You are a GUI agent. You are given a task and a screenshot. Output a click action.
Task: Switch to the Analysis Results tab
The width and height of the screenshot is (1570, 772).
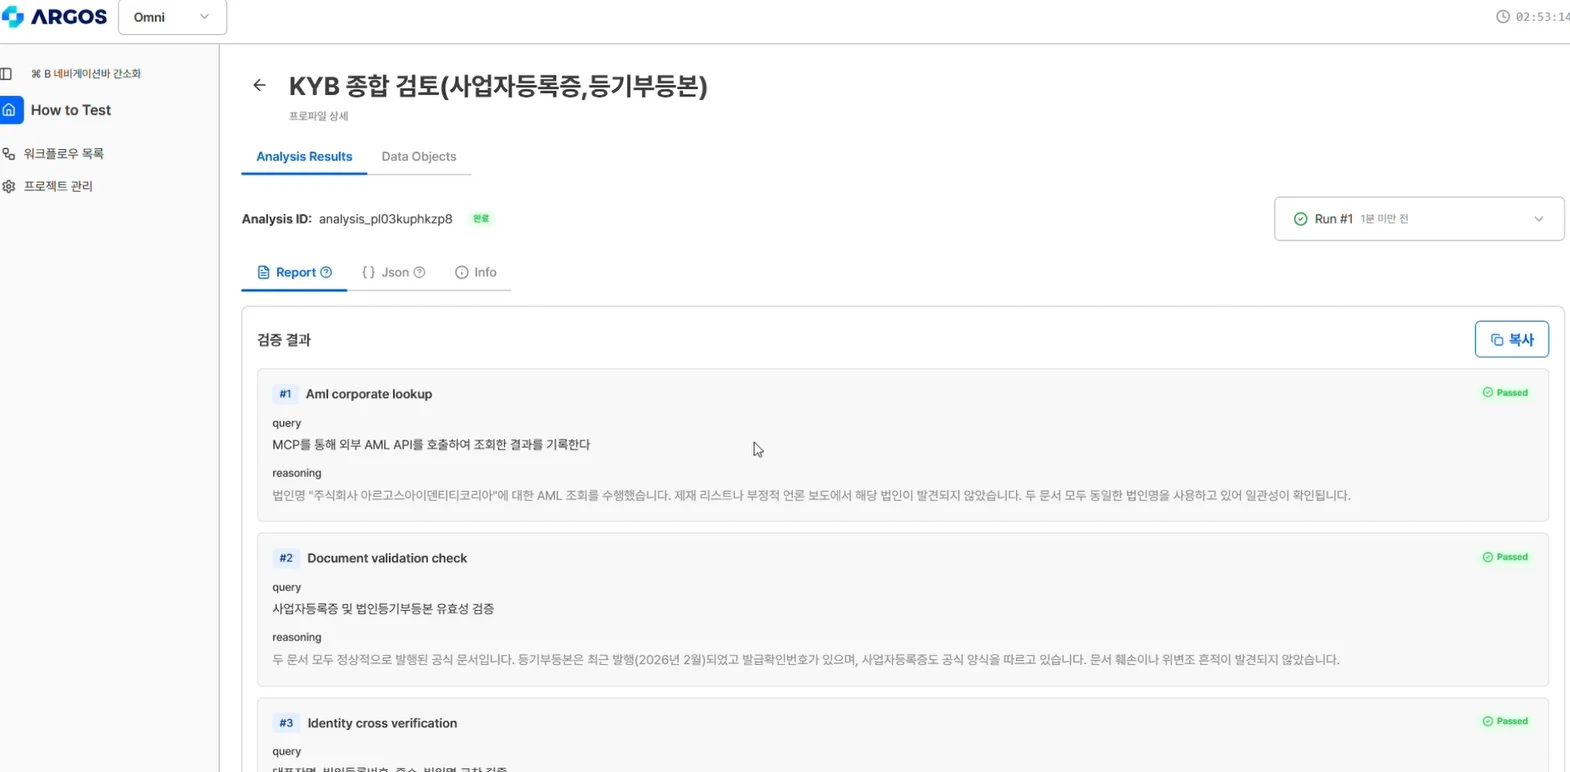pos(304,157)
